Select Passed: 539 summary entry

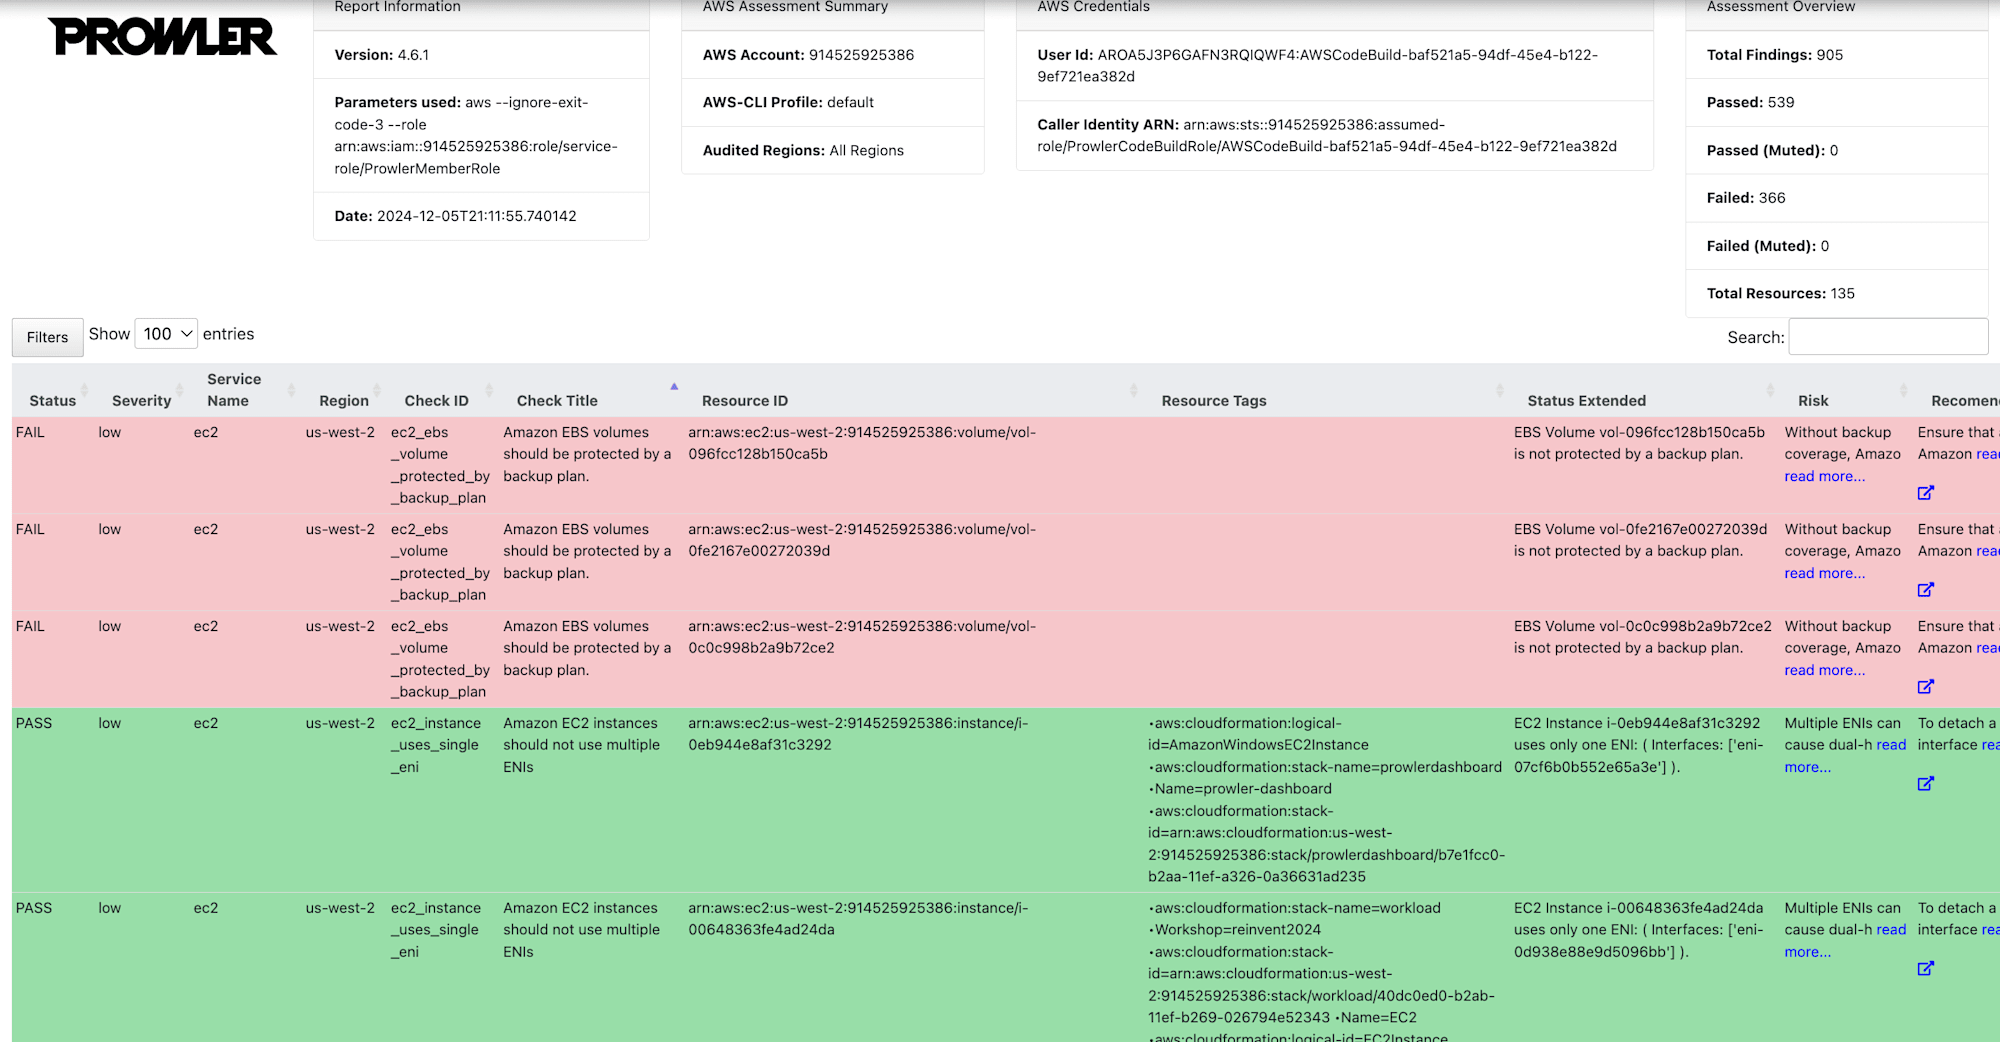(x=1750, y=102)
